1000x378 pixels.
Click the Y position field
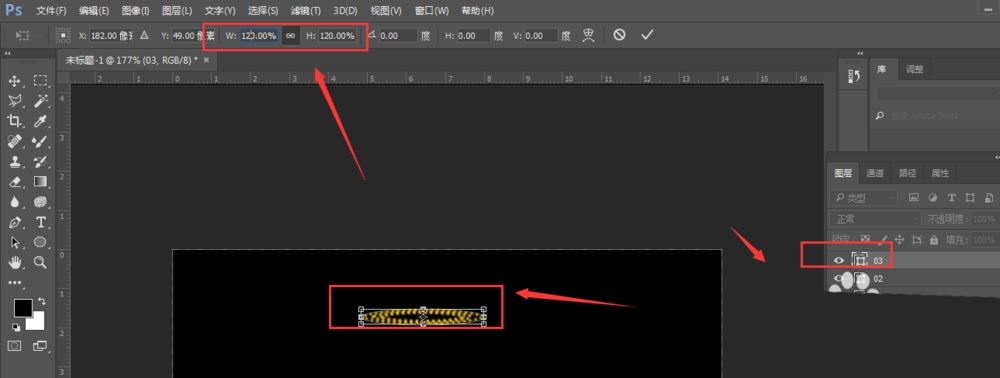tap(194, 36)
